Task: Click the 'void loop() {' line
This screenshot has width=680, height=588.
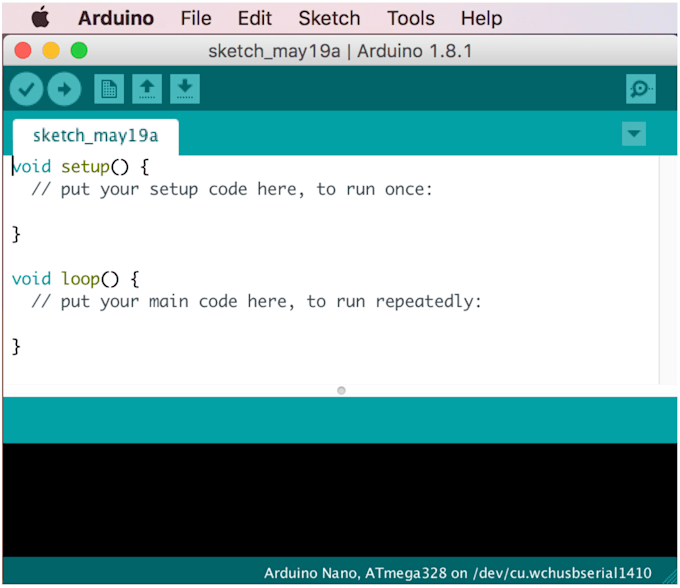Action: (x=75, y=279)
